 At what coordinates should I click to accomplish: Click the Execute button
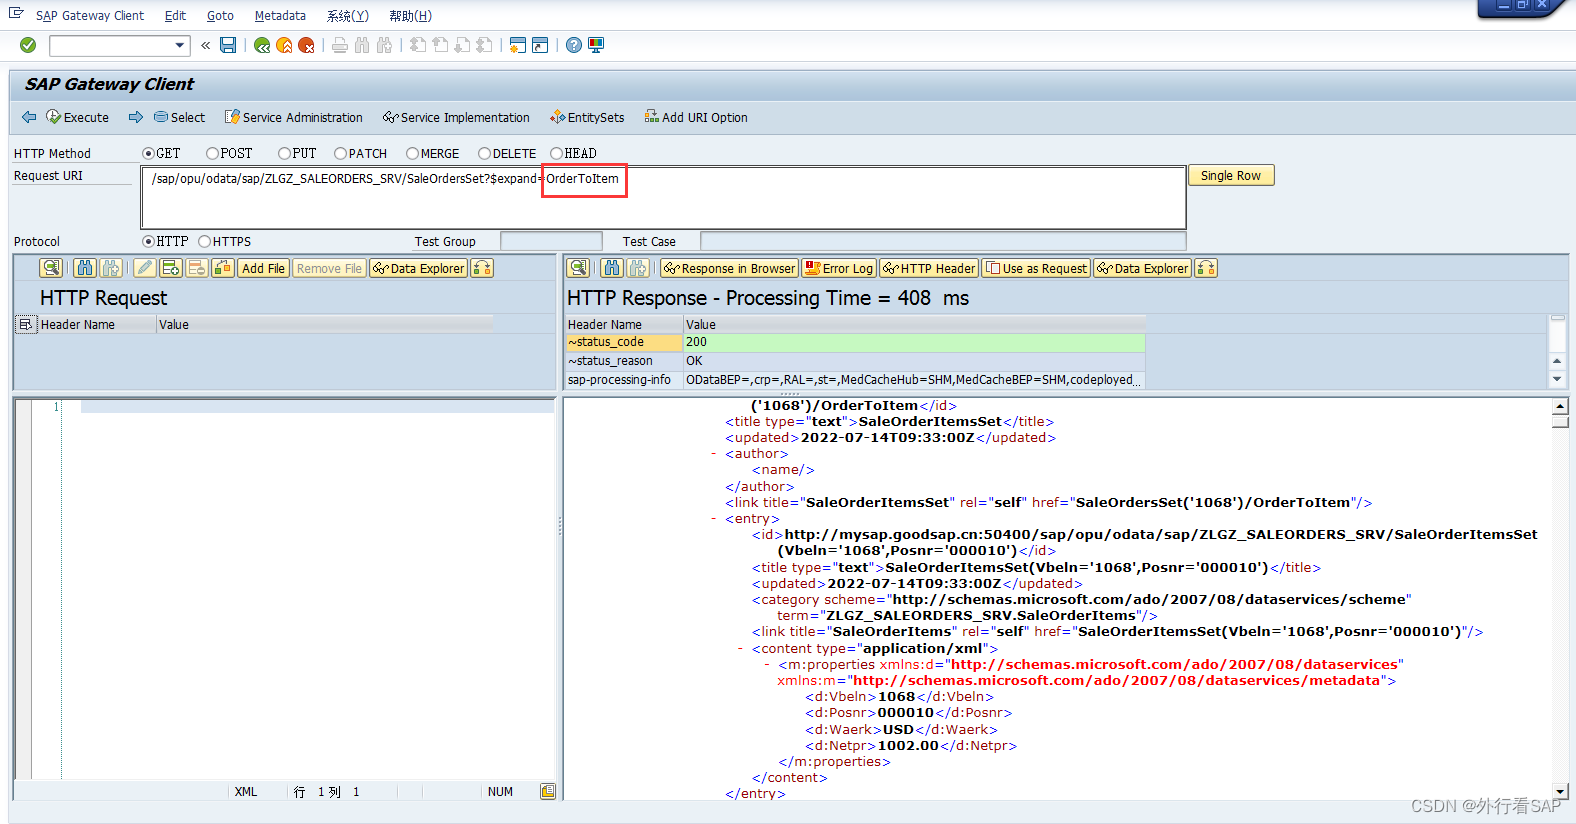77,117
